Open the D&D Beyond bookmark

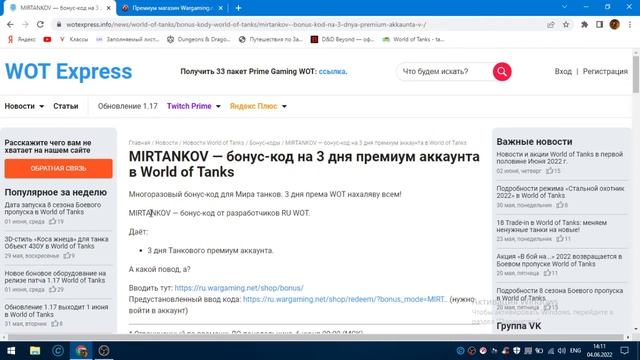click(342, 39)
